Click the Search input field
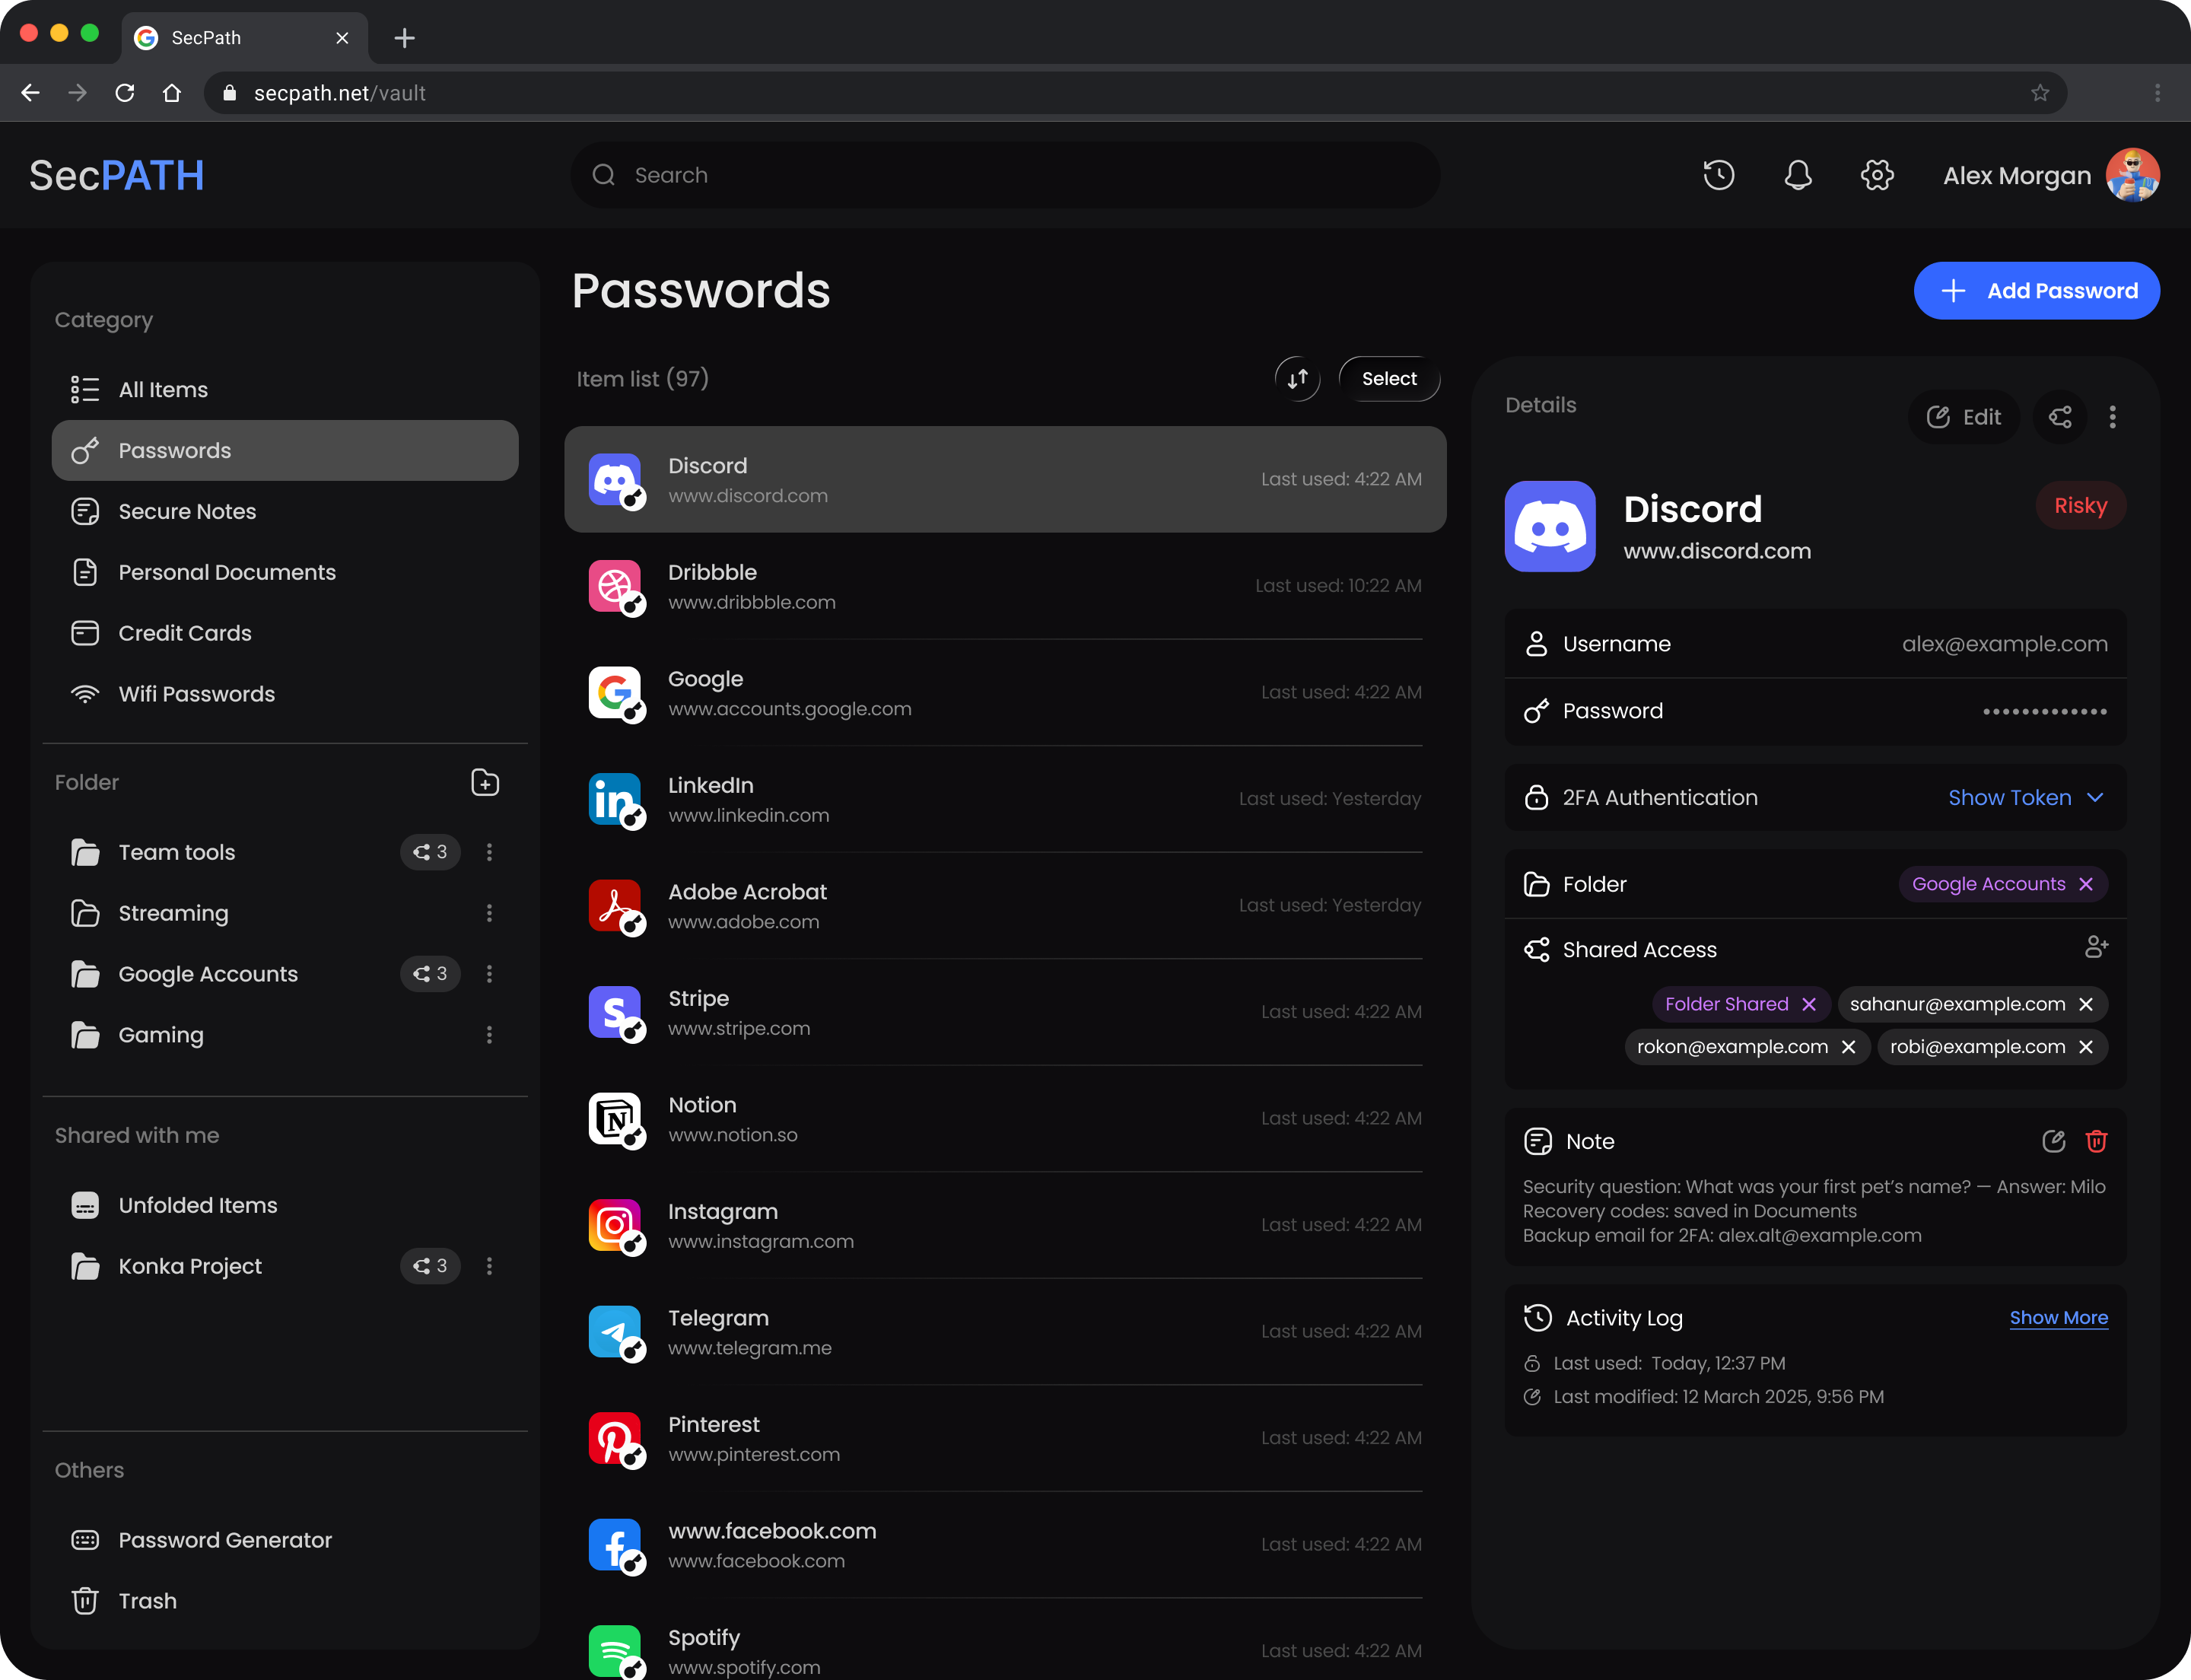The image size is (2191, 1680). coord(1005,175)
